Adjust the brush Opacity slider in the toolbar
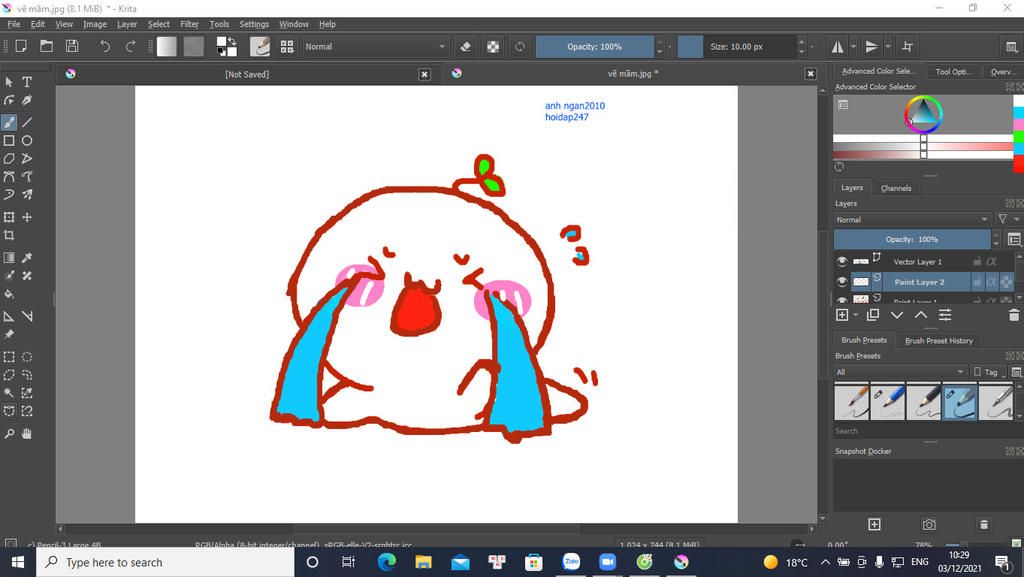This screenshot has height=577, width=1024. [x=594, y=46]
